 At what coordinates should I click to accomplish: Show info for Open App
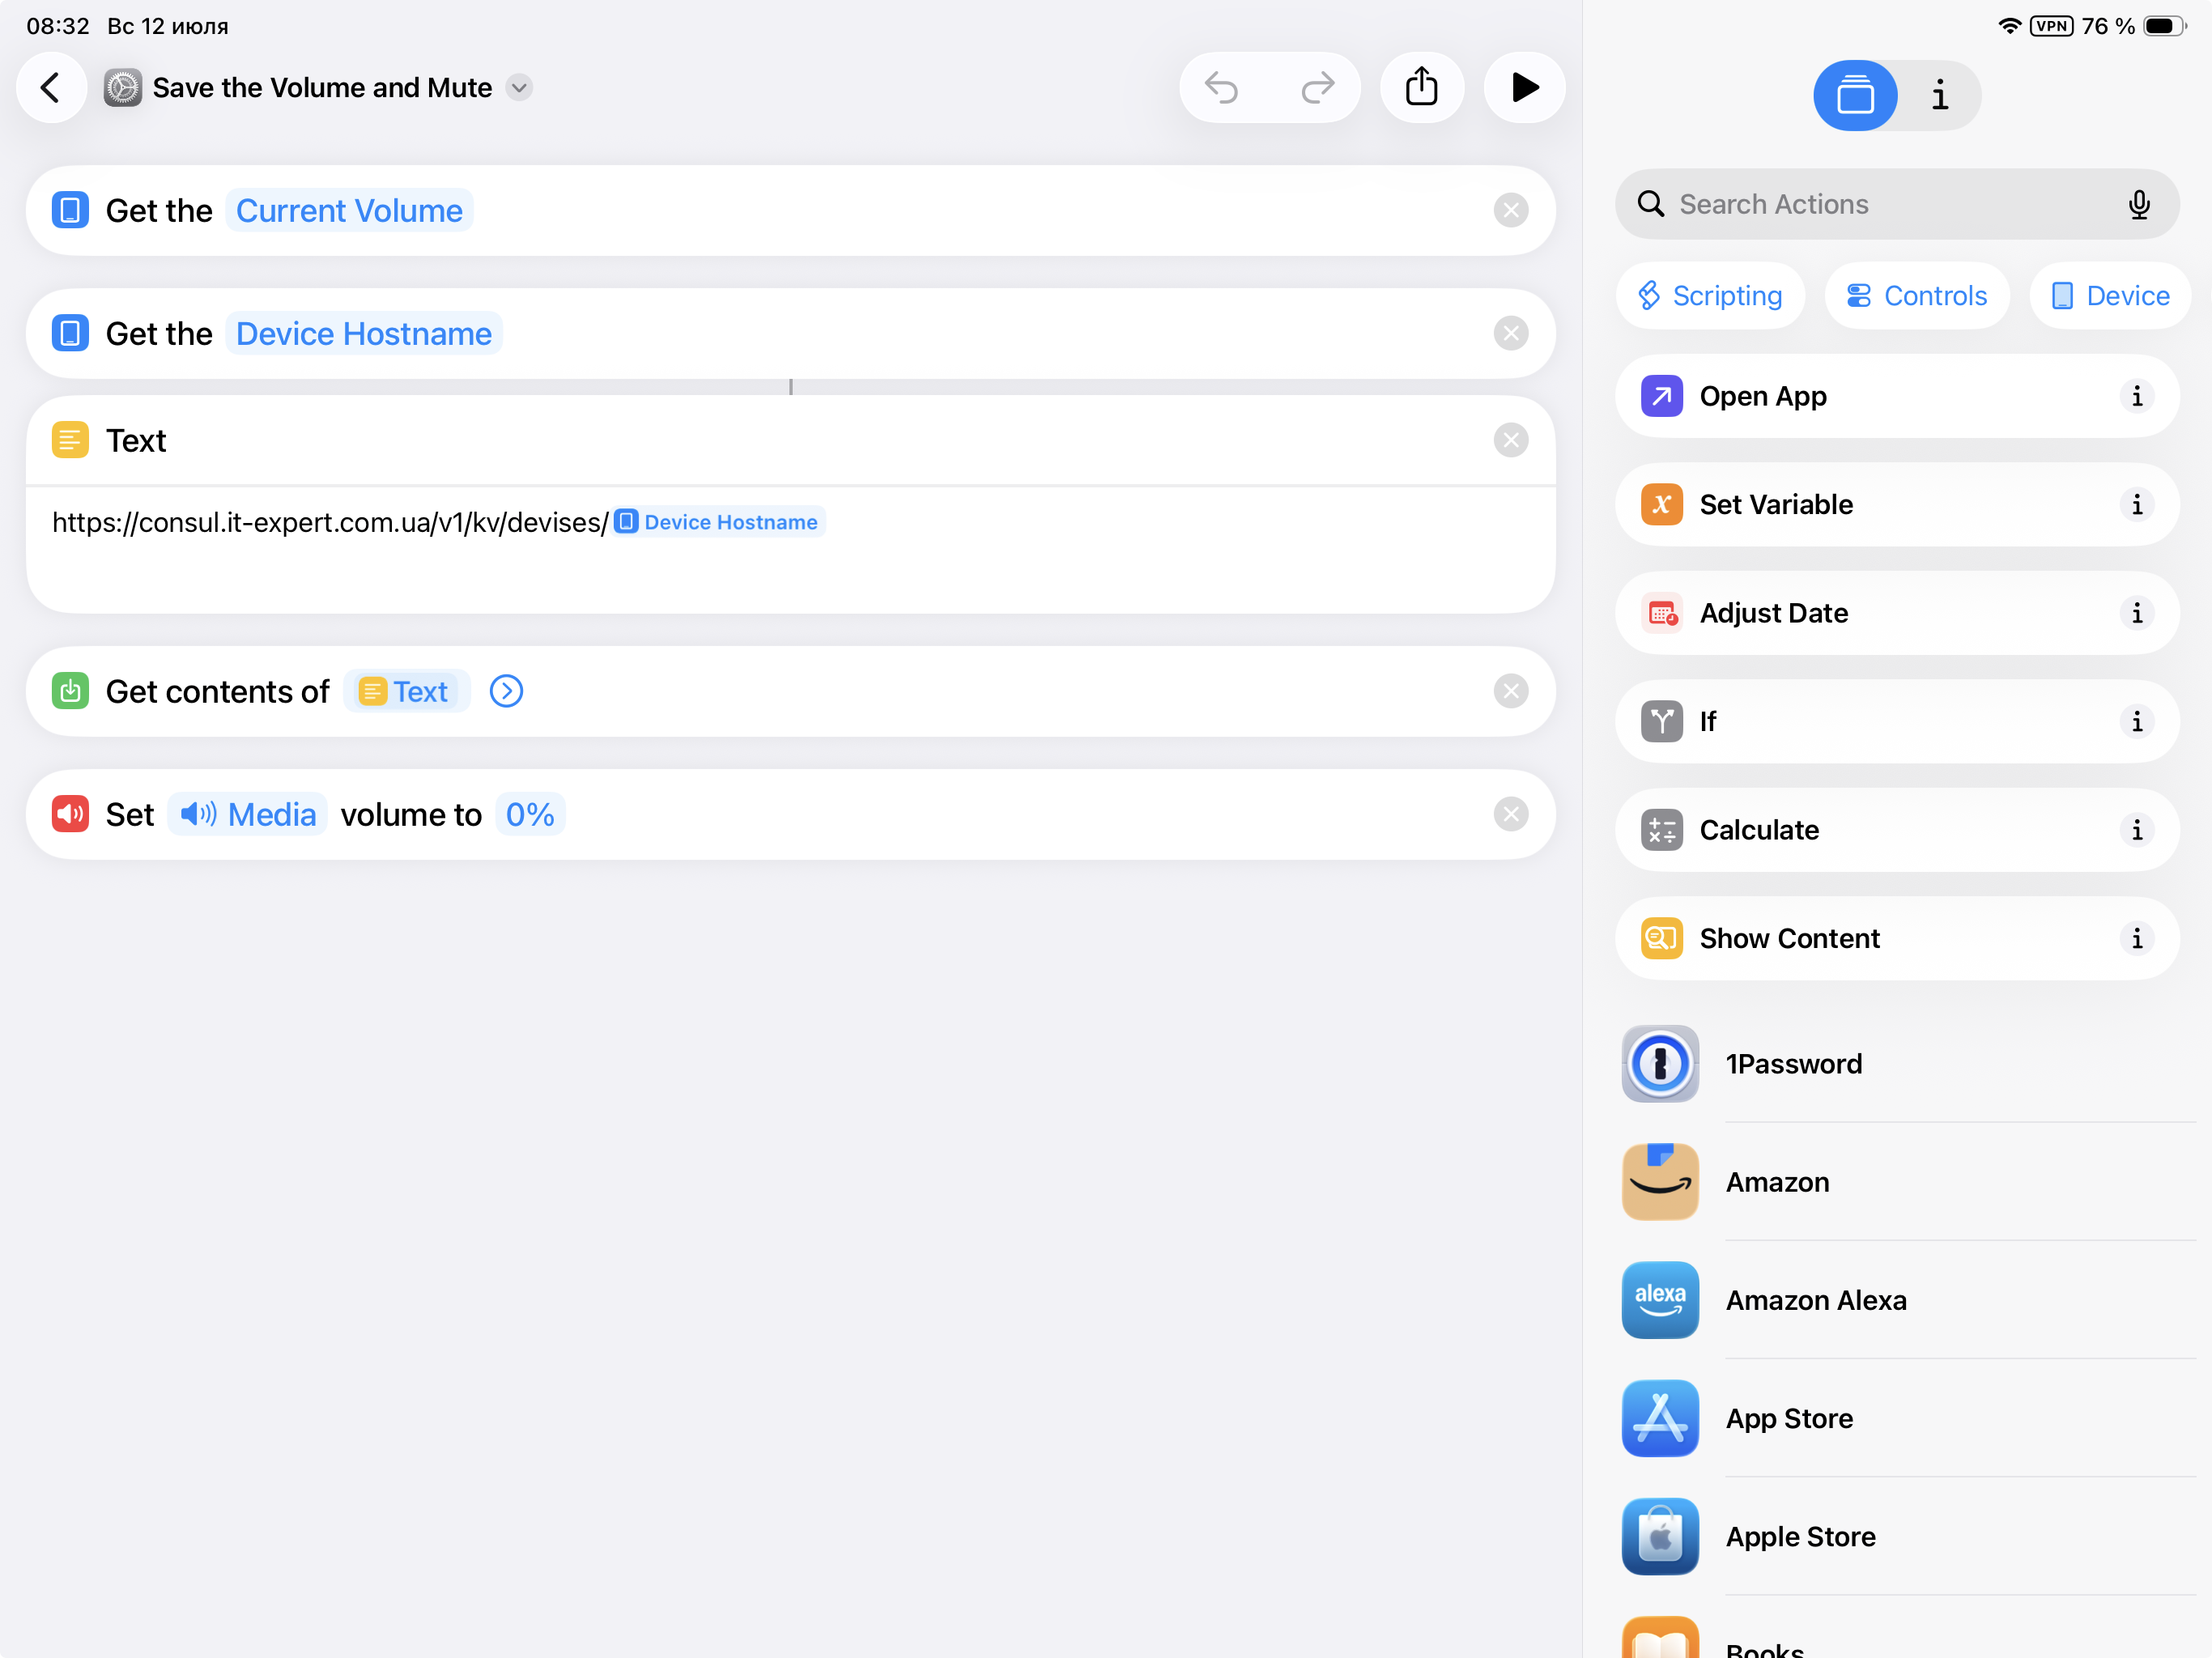[2137, 396]
